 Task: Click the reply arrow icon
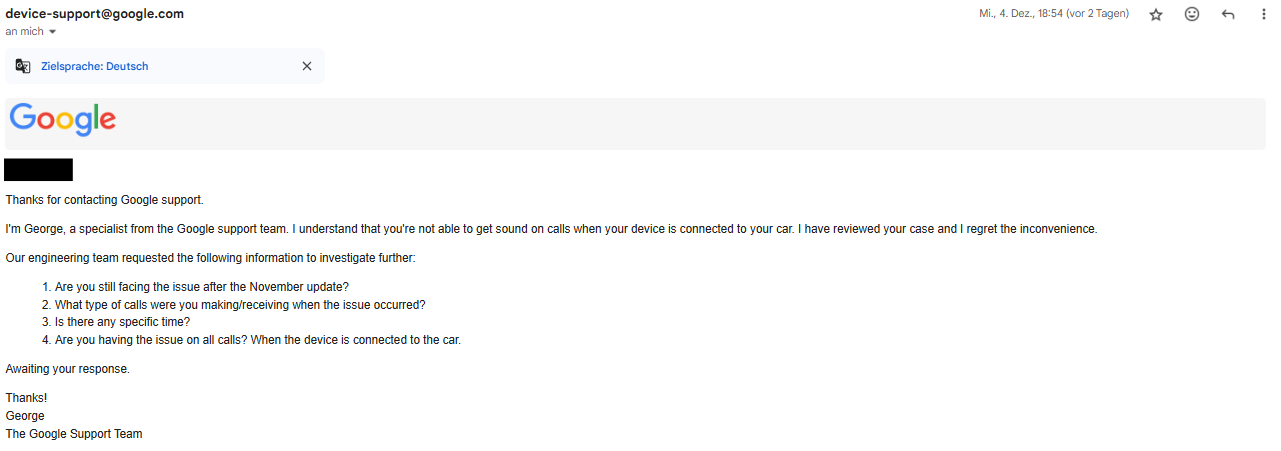(1228, 15)
